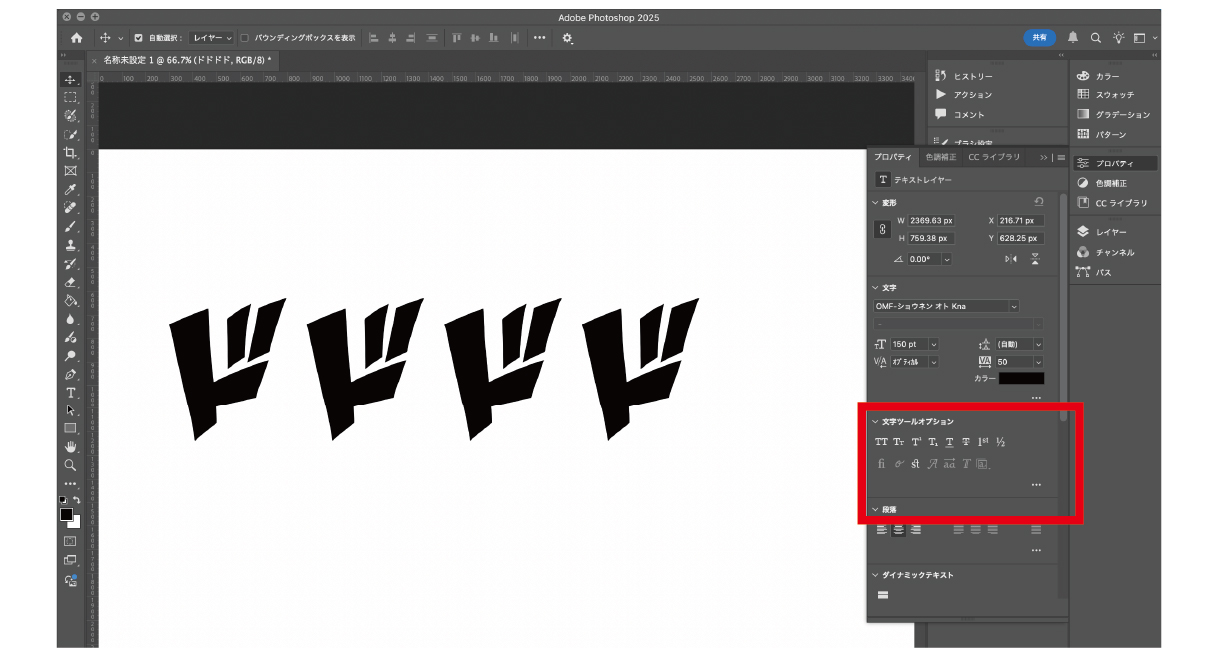This screenshot has height=648, width=1218.
Task: Select the Paint Bucket tool
Action: click(70, 300)
